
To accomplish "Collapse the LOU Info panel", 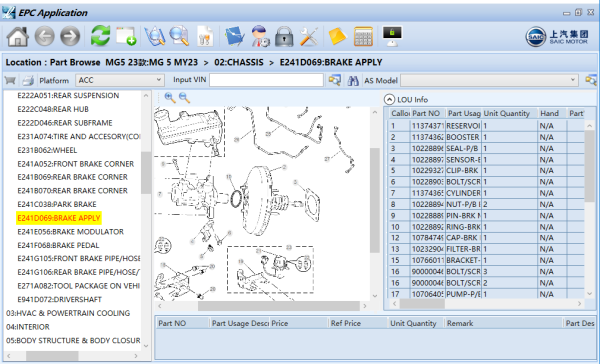I will pos(389,100).
